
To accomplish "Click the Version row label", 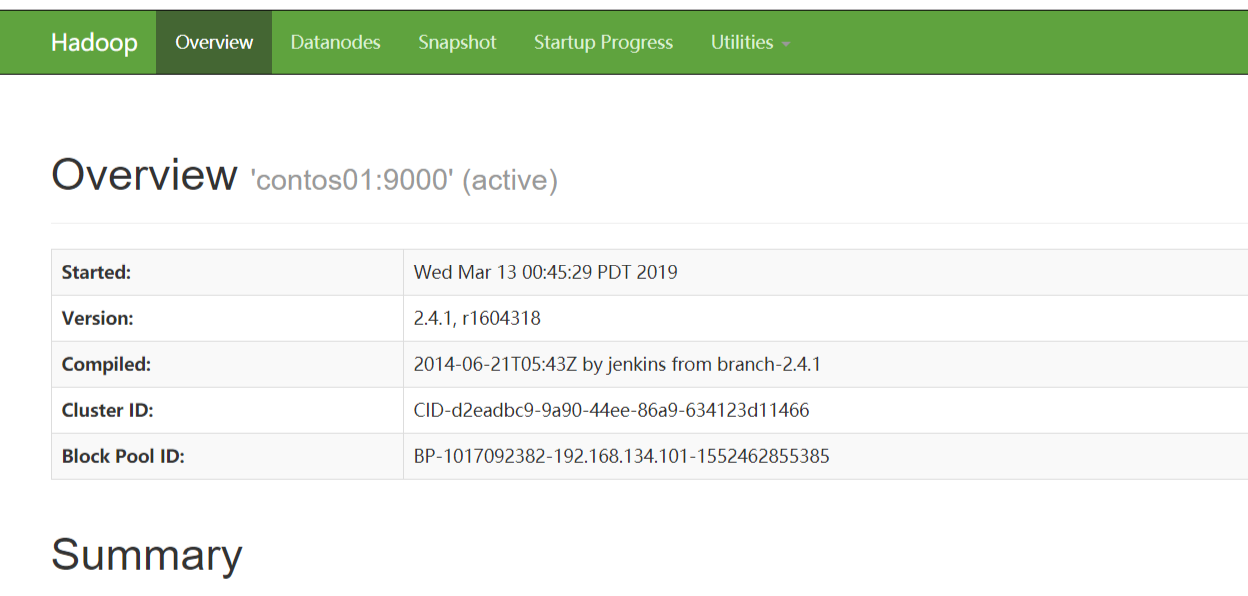I will pyautogui.click(x=97, y=318).
